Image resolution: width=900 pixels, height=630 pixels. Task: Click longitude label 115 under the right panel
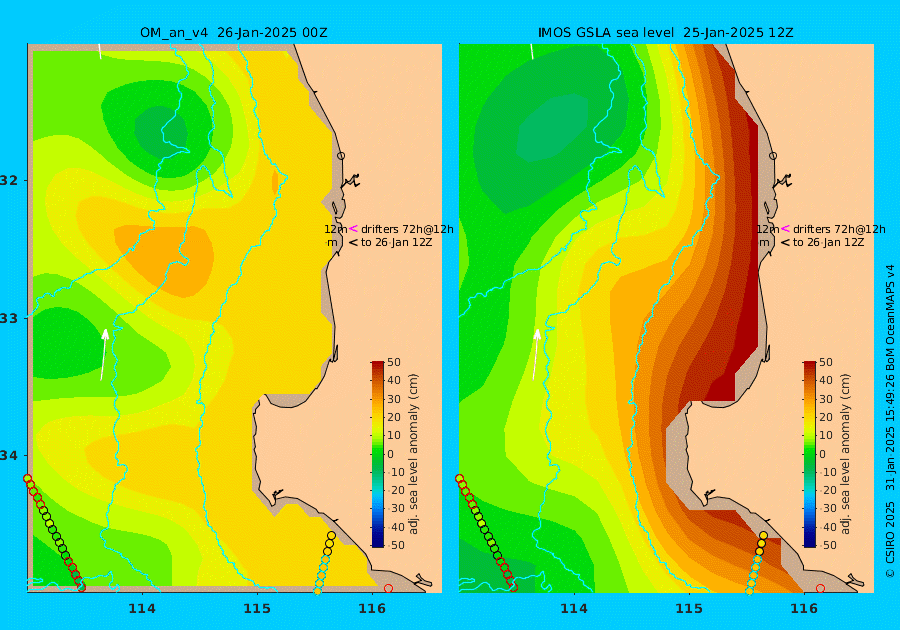689,609
